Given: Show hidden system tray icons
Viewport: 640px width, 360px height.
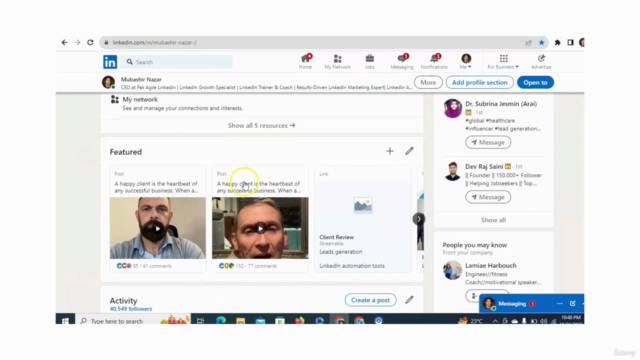Looking at the screenshot, I should pos(495,321).
